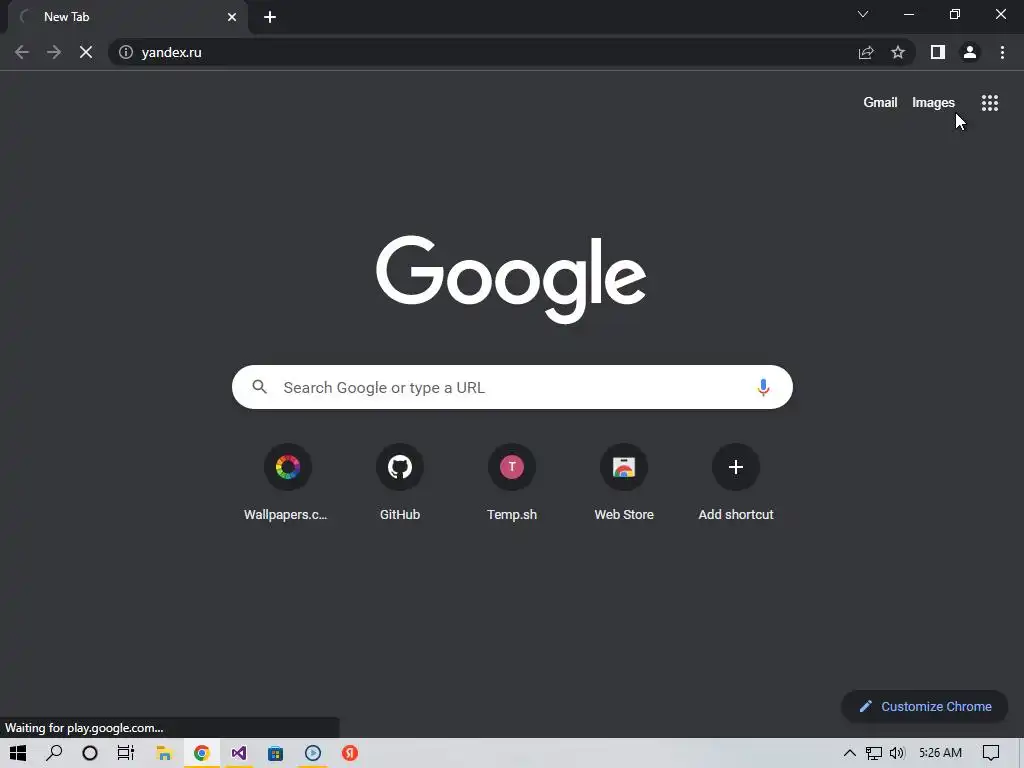Open Microsoft Store from taskbar
This screenshot has height=768, width=1024.
pyautogui.click(x=276, y=753)
